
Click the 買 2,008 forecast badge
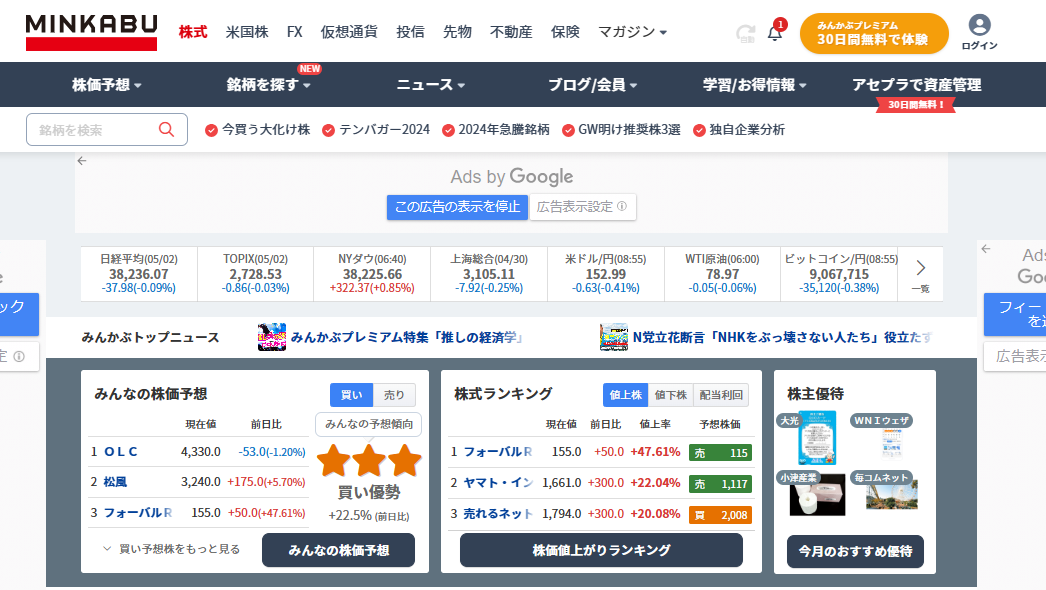pos(720,515)
